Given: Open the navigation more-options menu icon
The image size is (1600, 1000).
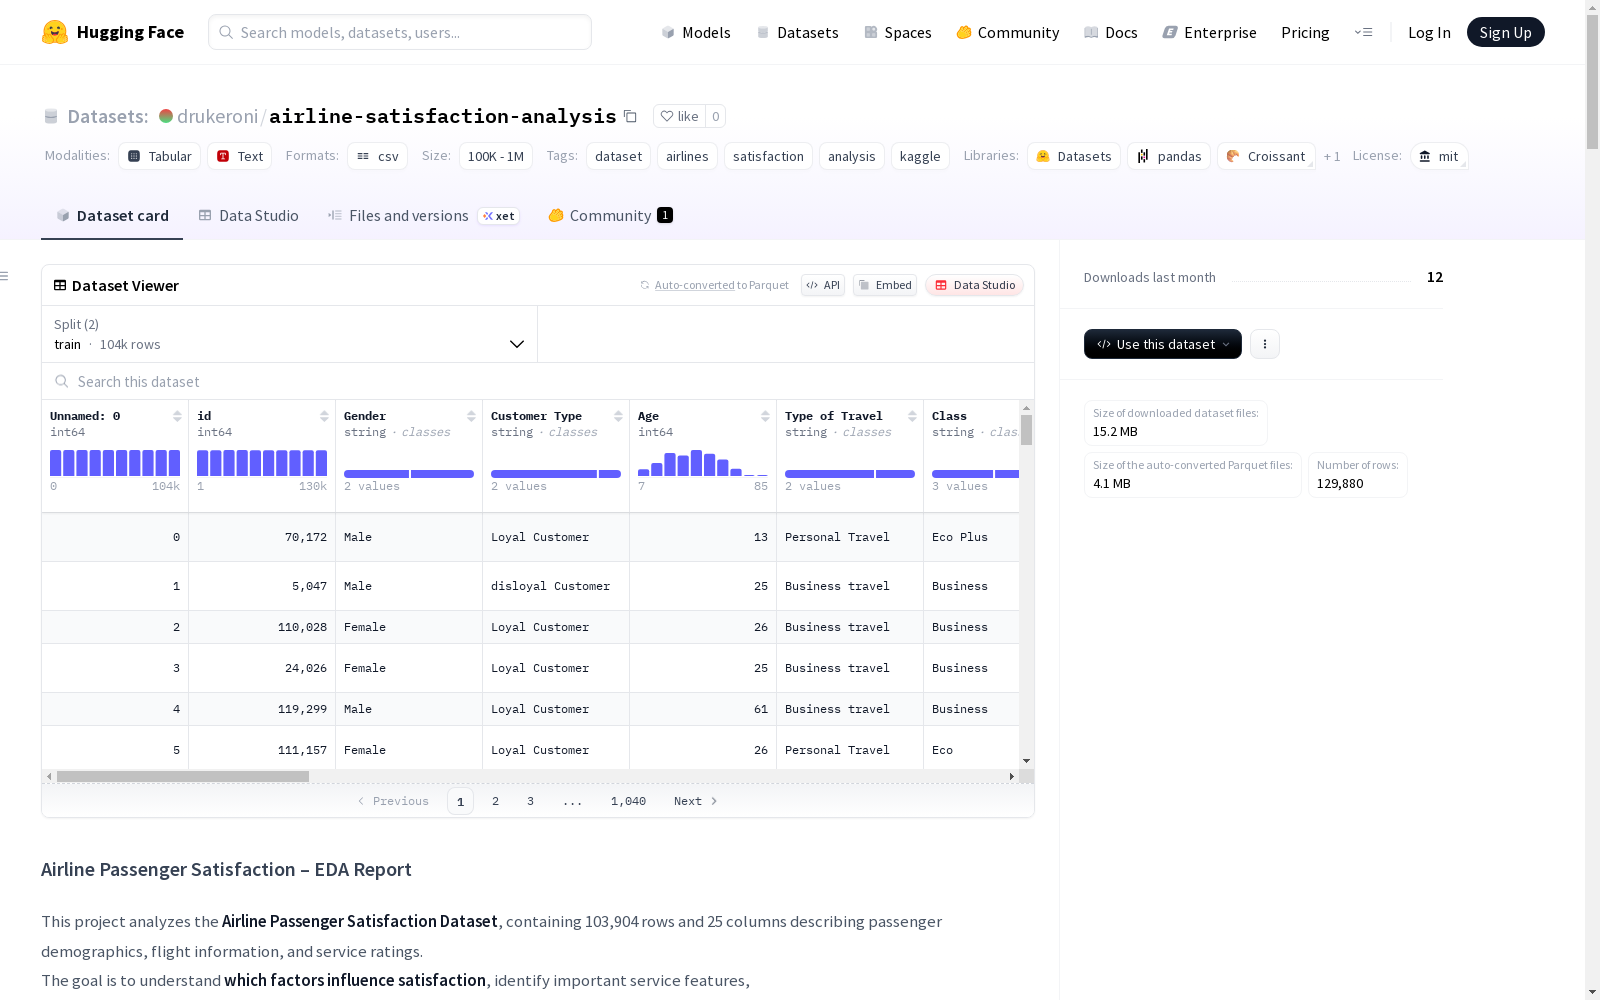Looking at the screenshot, I should tap(1363, 32).
